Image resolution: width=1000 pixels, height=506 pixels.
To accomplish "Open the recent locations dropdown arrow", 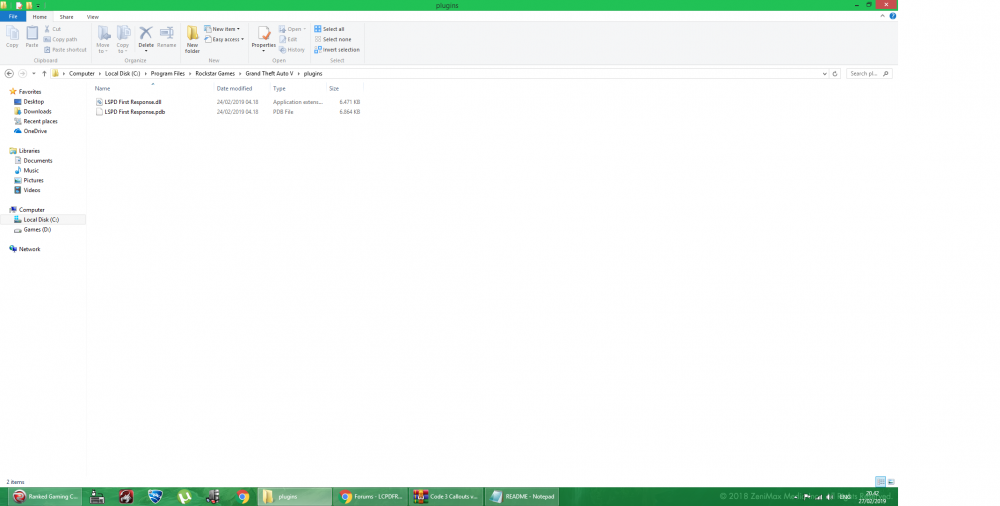I will pyautogui.click(x=34, y=73).
